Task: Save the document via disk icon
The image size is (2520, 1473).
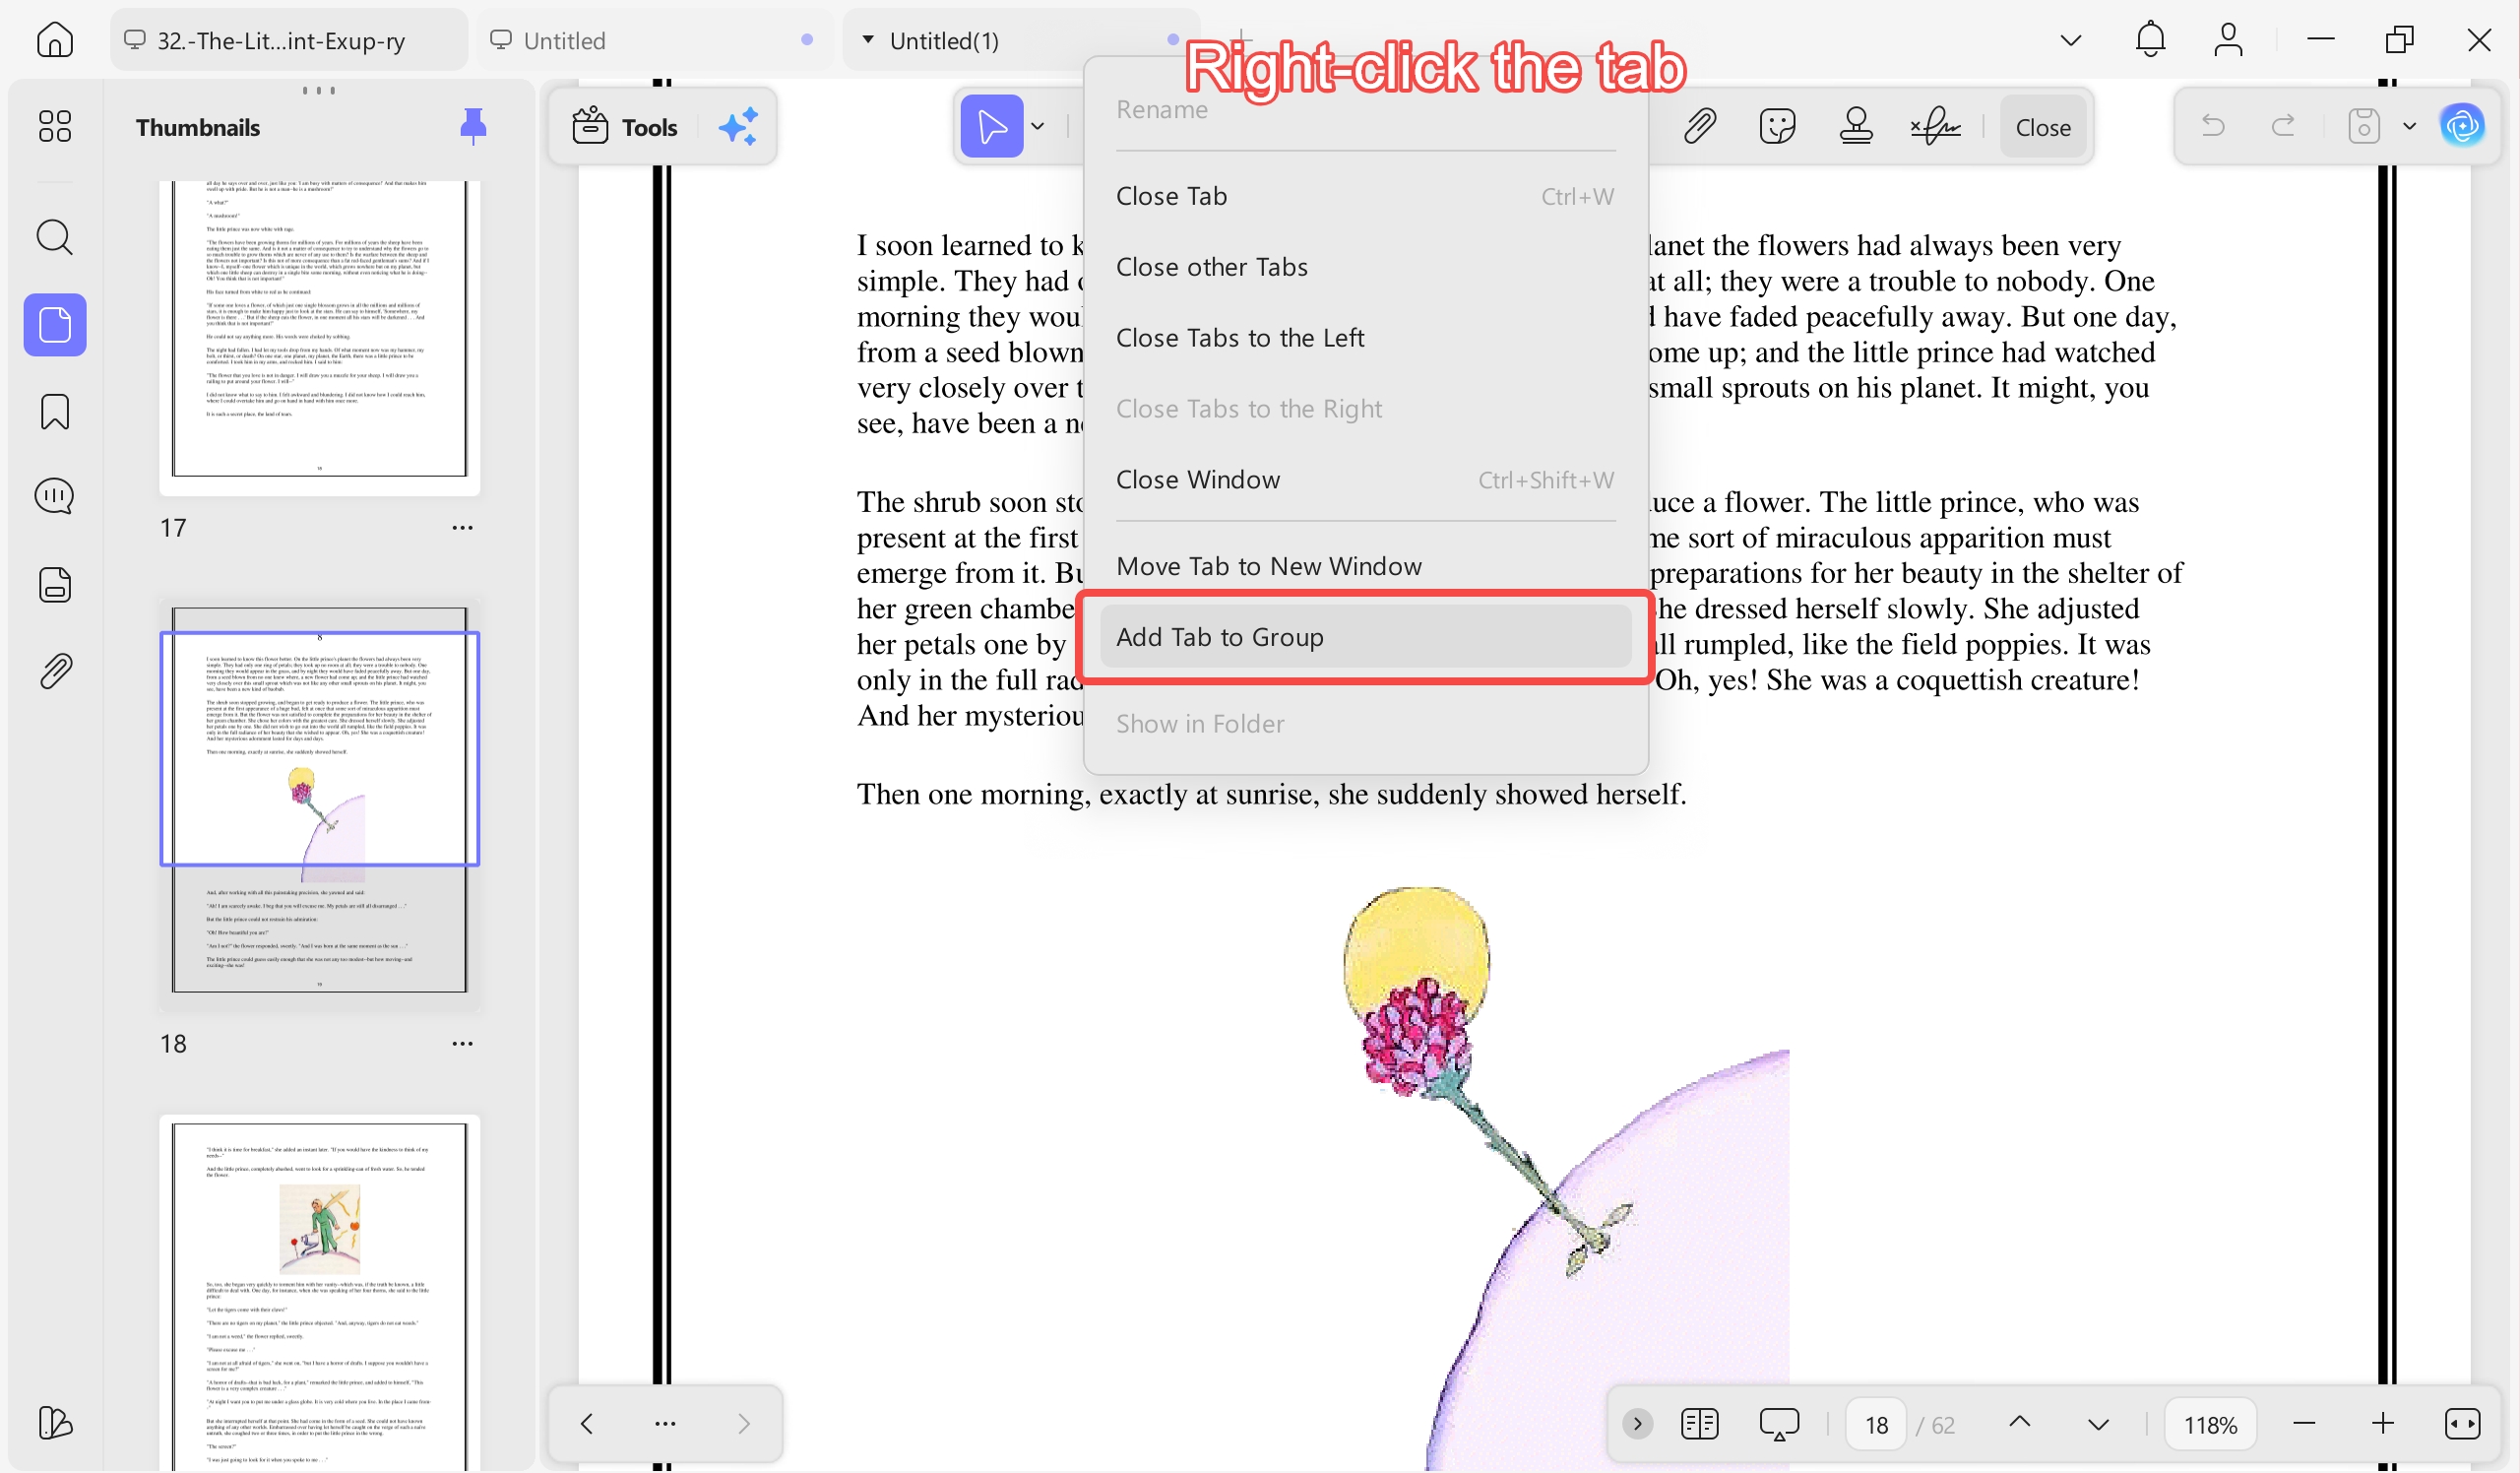Action: [2364, 126]
